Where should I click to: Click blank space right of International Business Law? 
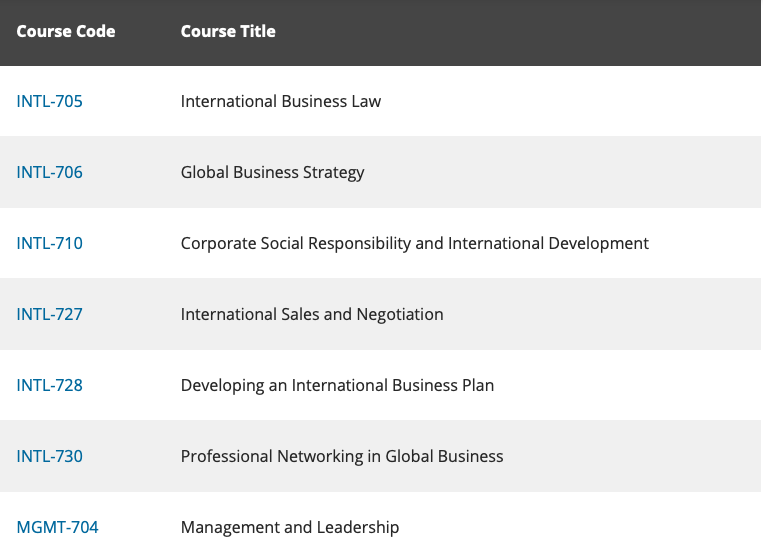570,101
